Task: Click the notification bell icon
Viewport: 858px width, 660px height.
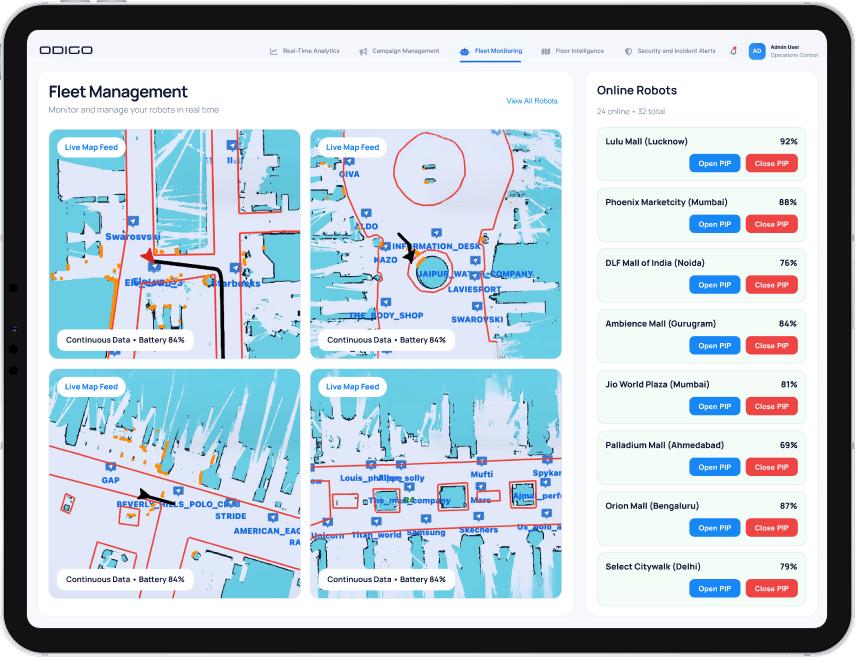Action: [x=735, y=51]
